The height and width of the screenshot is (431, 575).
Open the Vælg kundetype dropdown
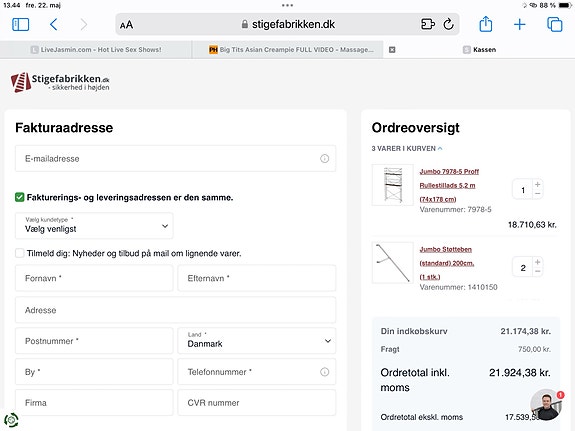click(94, 226)
